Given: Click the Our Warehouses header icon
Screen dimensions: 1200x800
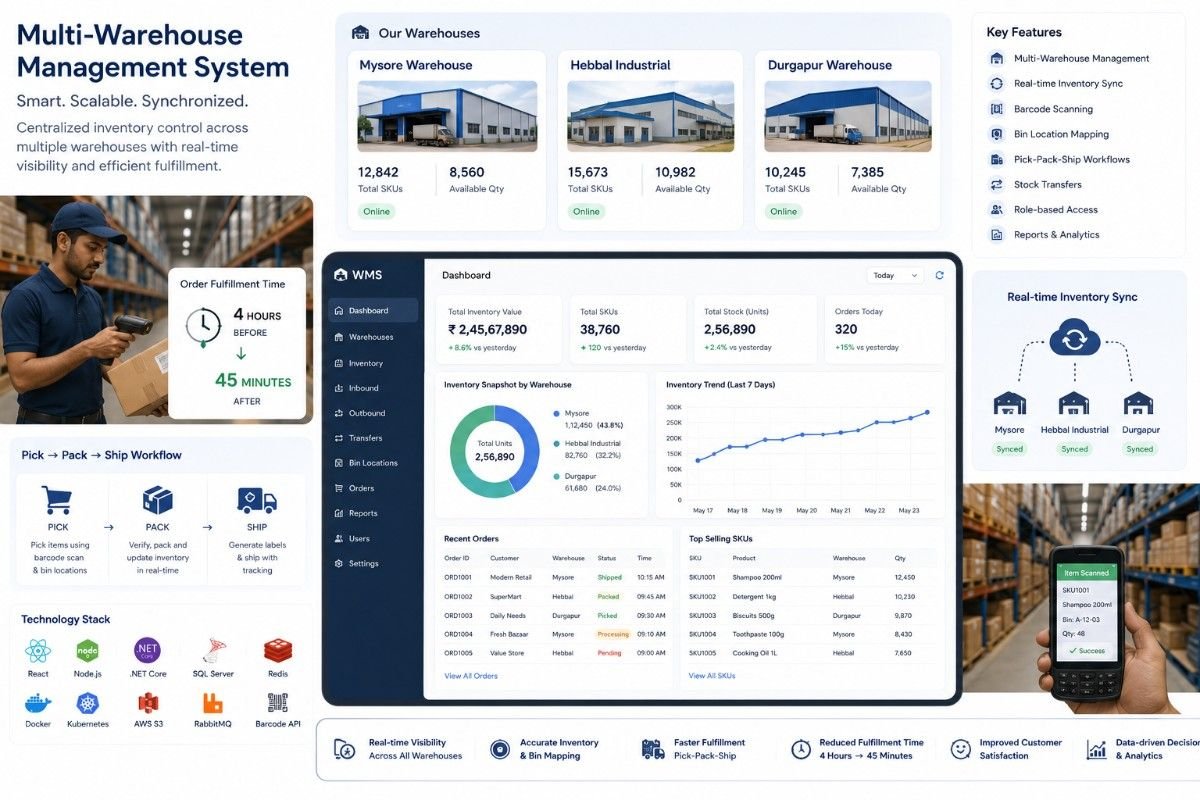Looking at the screenshot, I should coord(360,33).
